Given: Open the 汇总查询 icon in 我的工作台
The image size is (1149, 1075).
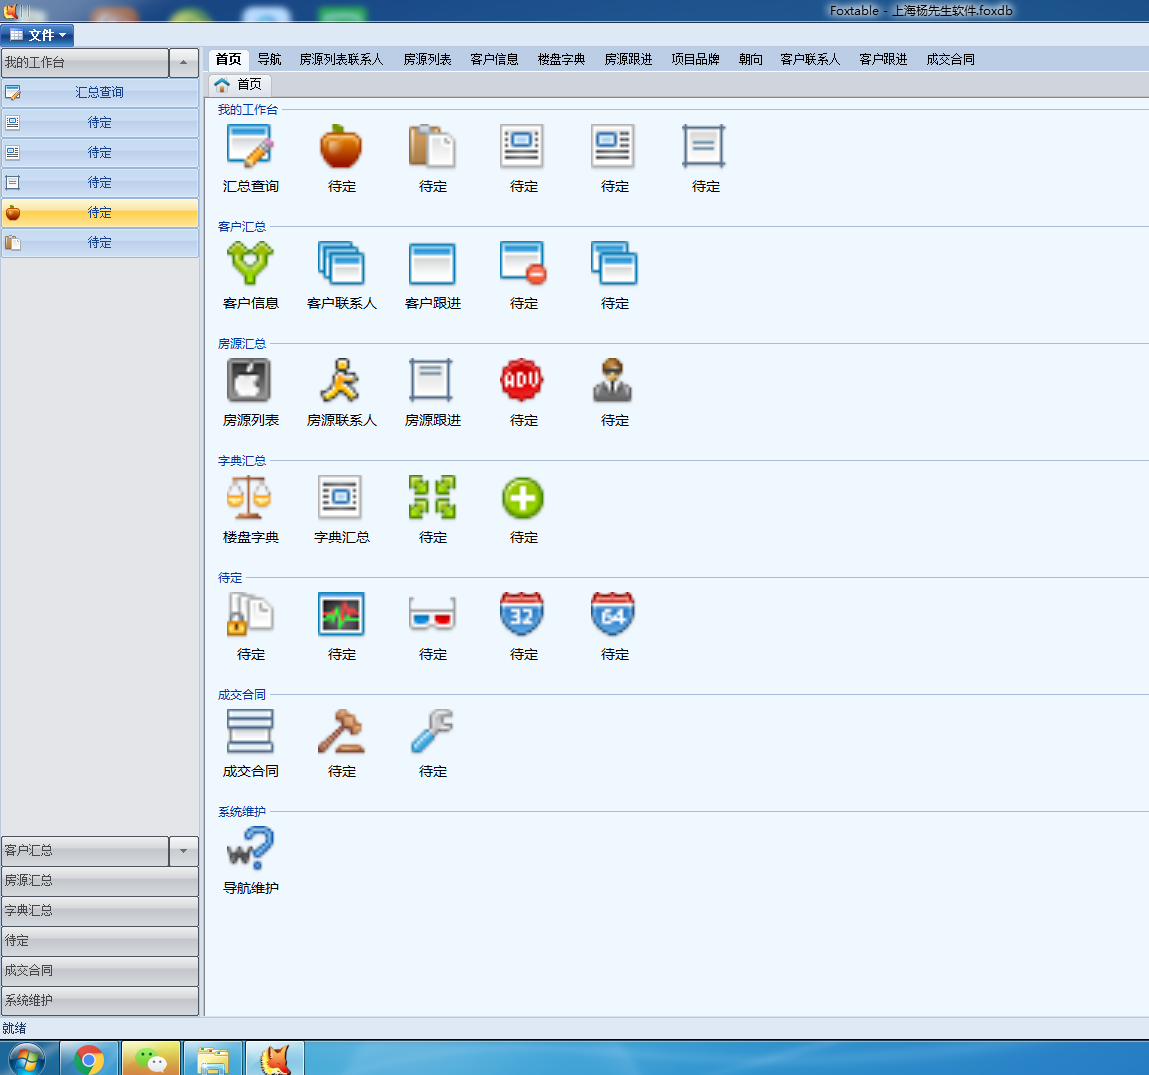Looking at the screenshot, I should [x=250, y=147].
